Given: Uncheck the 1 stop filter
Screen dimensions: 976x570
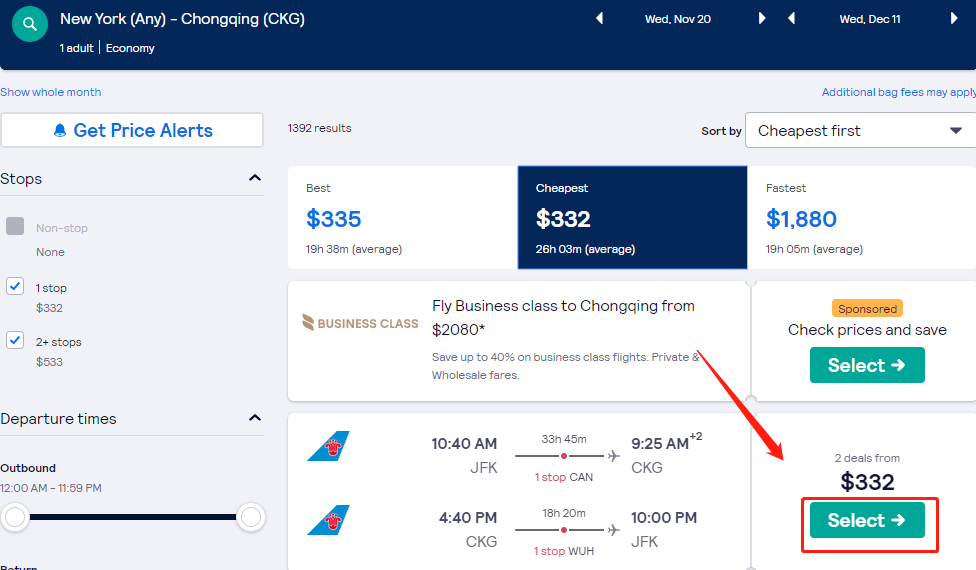Looking at the screenshot, I should coord(15,286).
